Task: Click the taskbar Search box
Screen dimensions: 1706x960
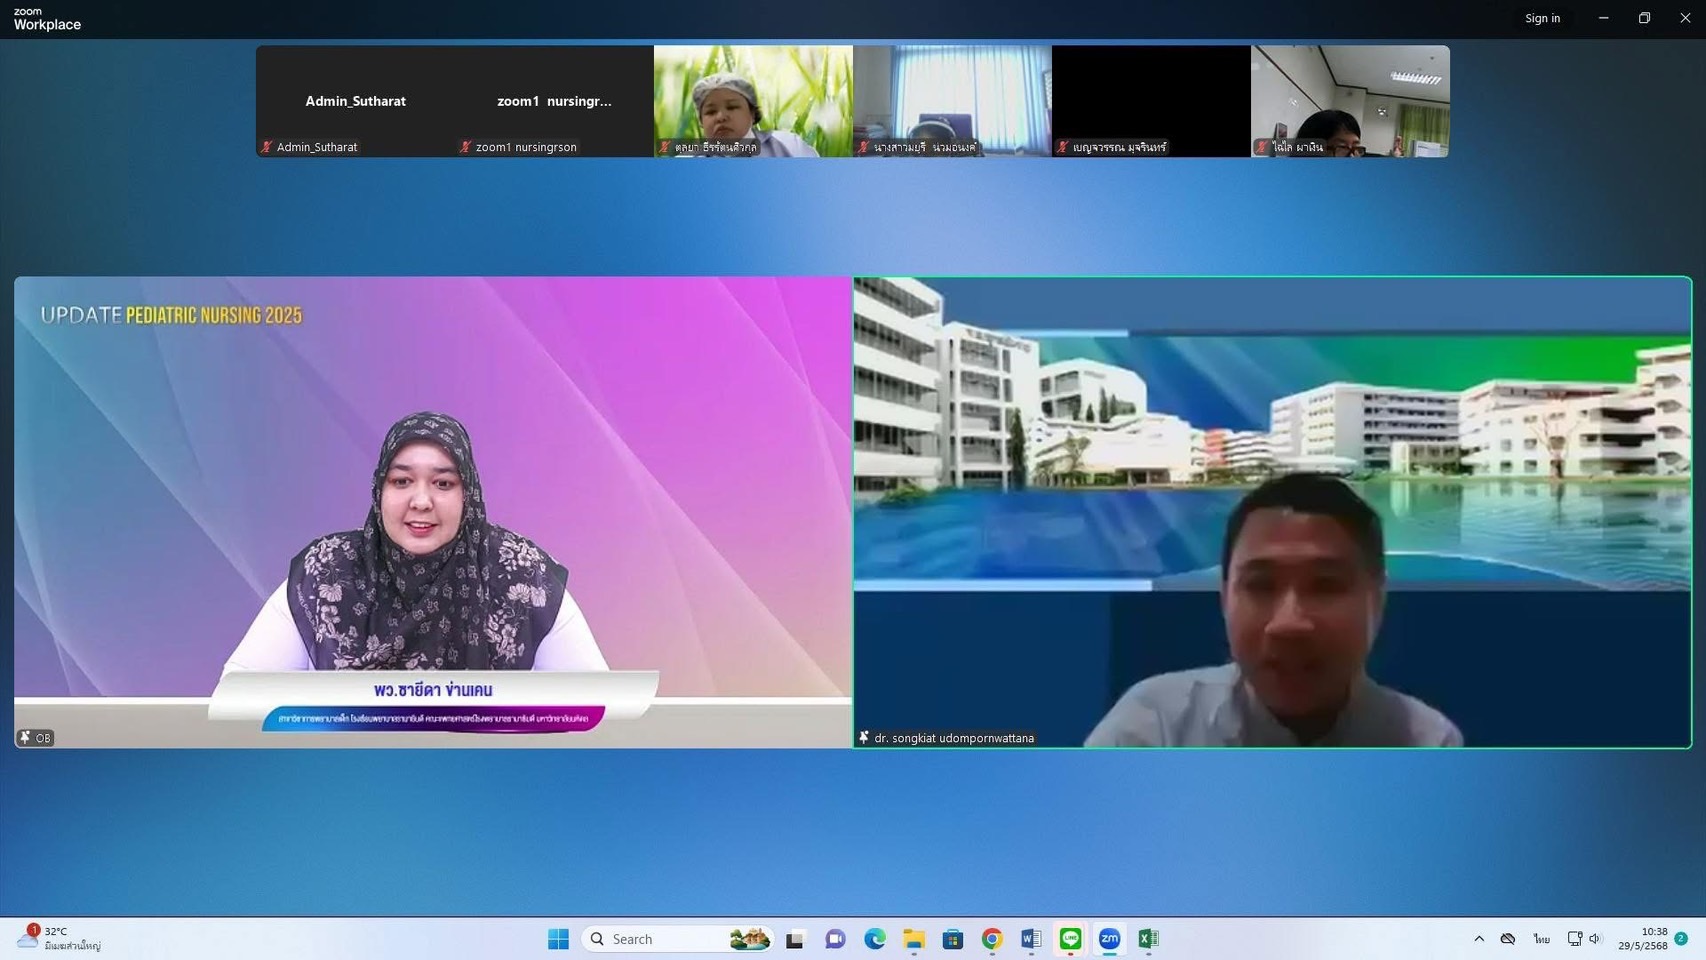Action: point(677,939)
